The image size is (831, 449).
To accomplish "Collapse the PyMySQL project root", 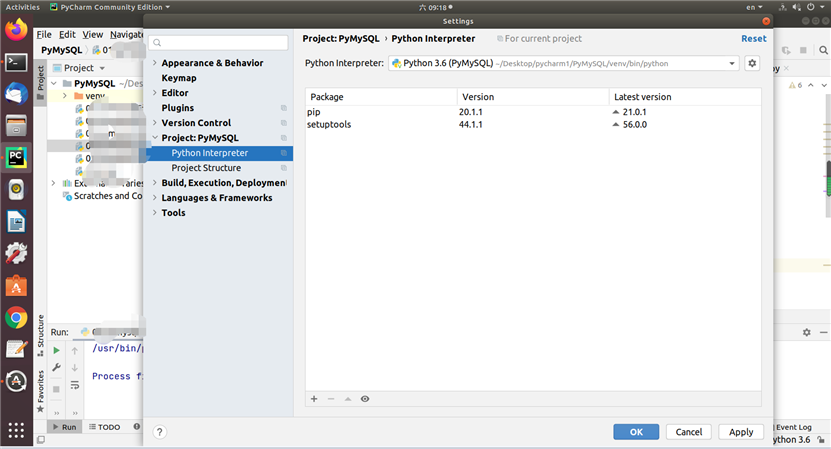I will tap(54, 83).
